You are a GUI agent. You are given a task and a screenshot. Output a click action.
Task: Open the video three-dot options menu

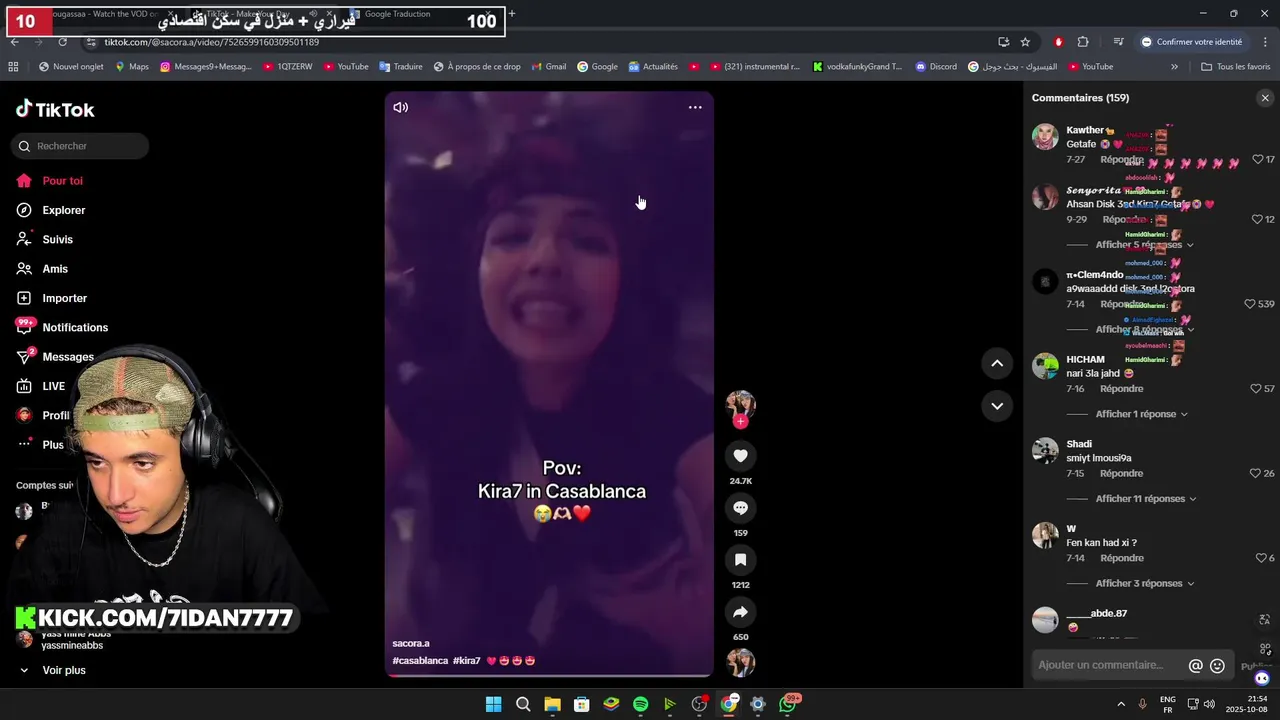(x=695, y=107)
